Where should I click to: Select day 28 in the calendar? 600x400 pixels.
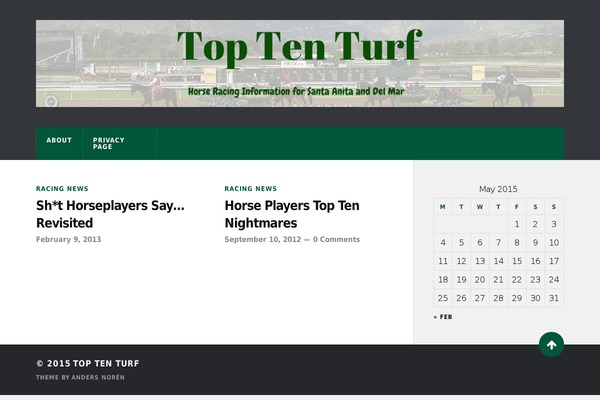(498, 298)
